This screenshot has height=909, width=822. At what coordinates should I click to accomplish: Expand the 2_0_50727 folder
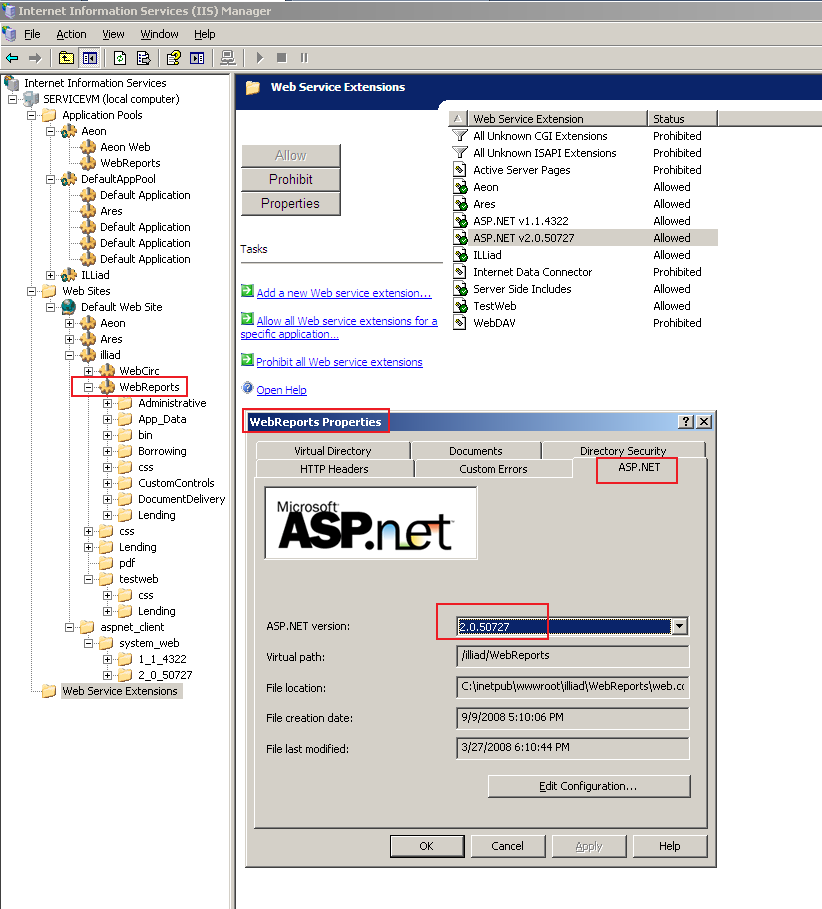click(x=108, y=675)
